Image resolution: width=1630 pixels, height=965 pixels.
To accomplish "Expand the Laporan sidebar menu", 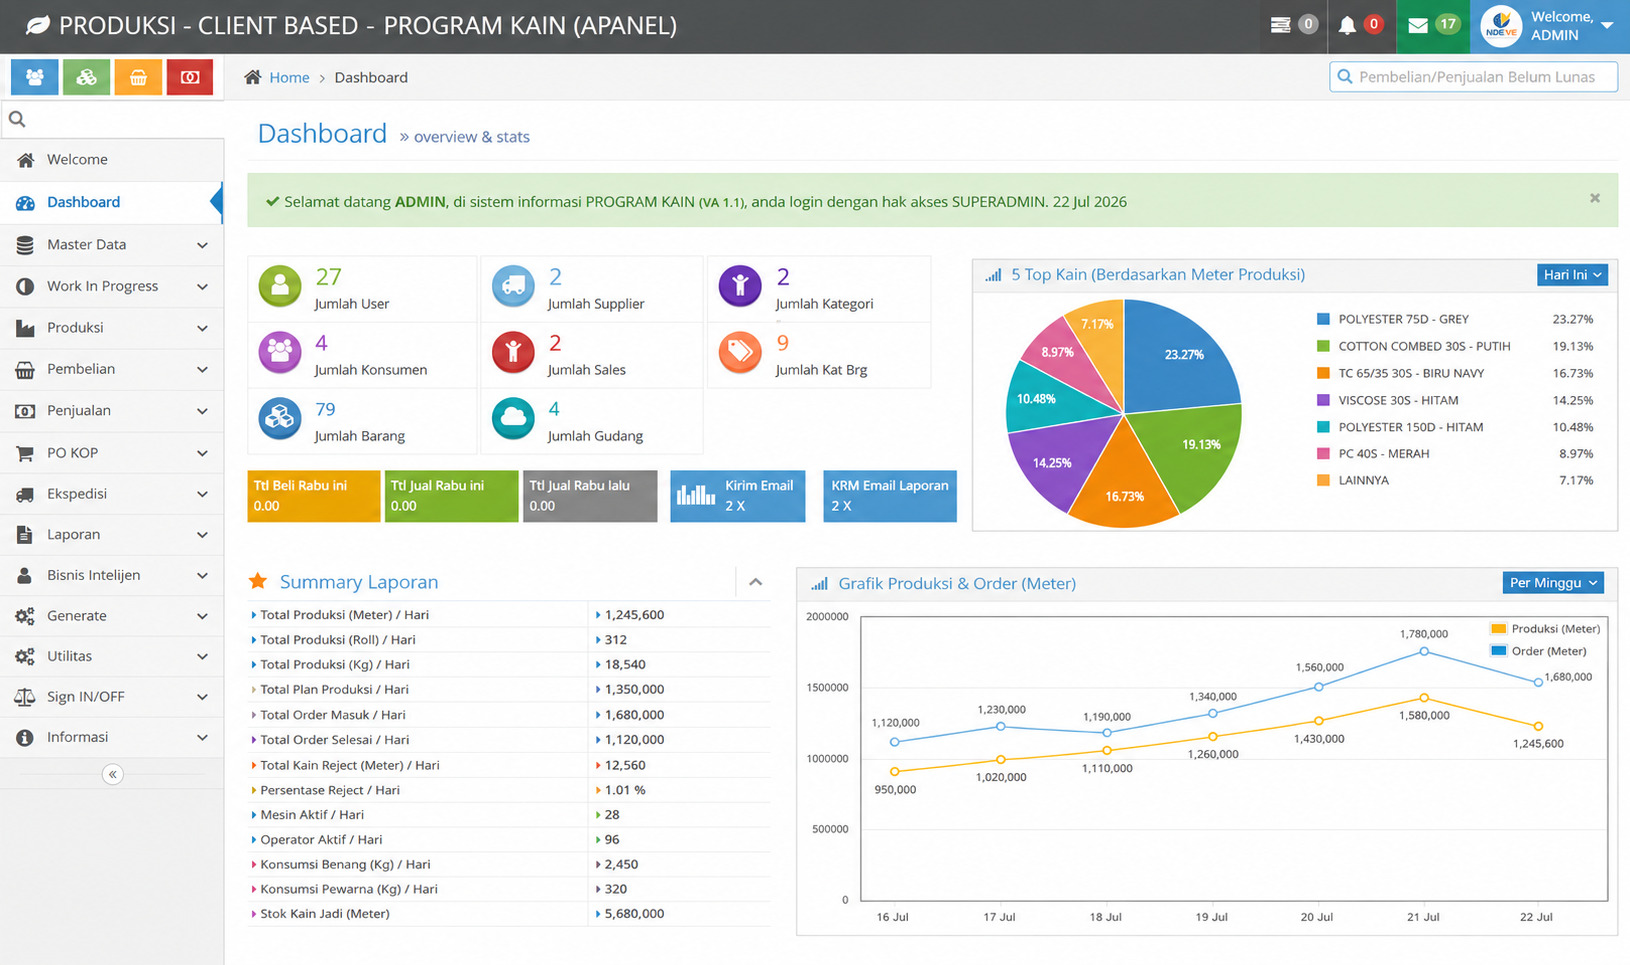I will click(112, 534).
